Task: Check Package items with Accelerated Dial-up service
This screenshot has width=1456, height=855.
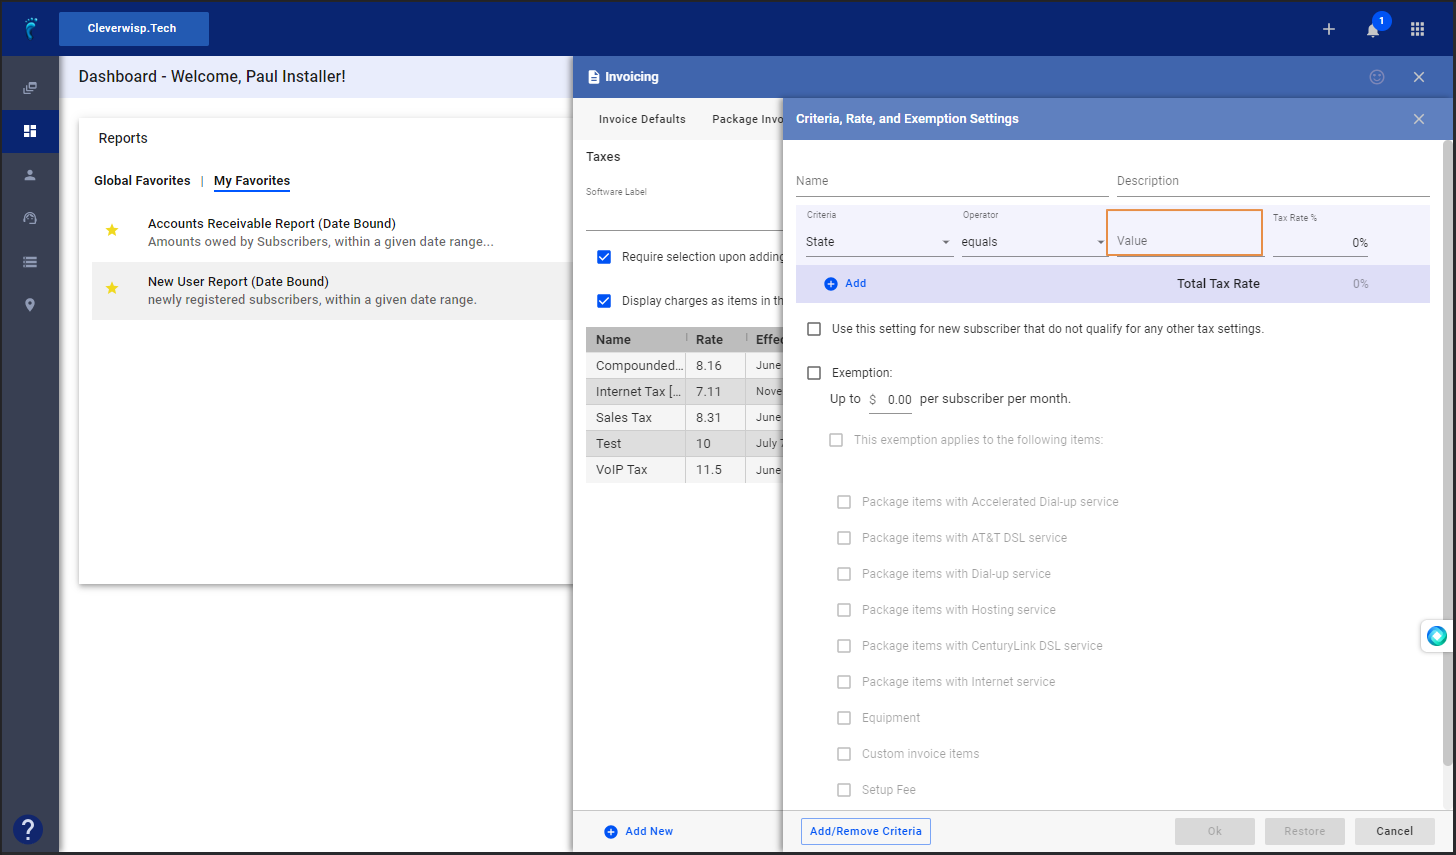Action: (x=844, y=502)
